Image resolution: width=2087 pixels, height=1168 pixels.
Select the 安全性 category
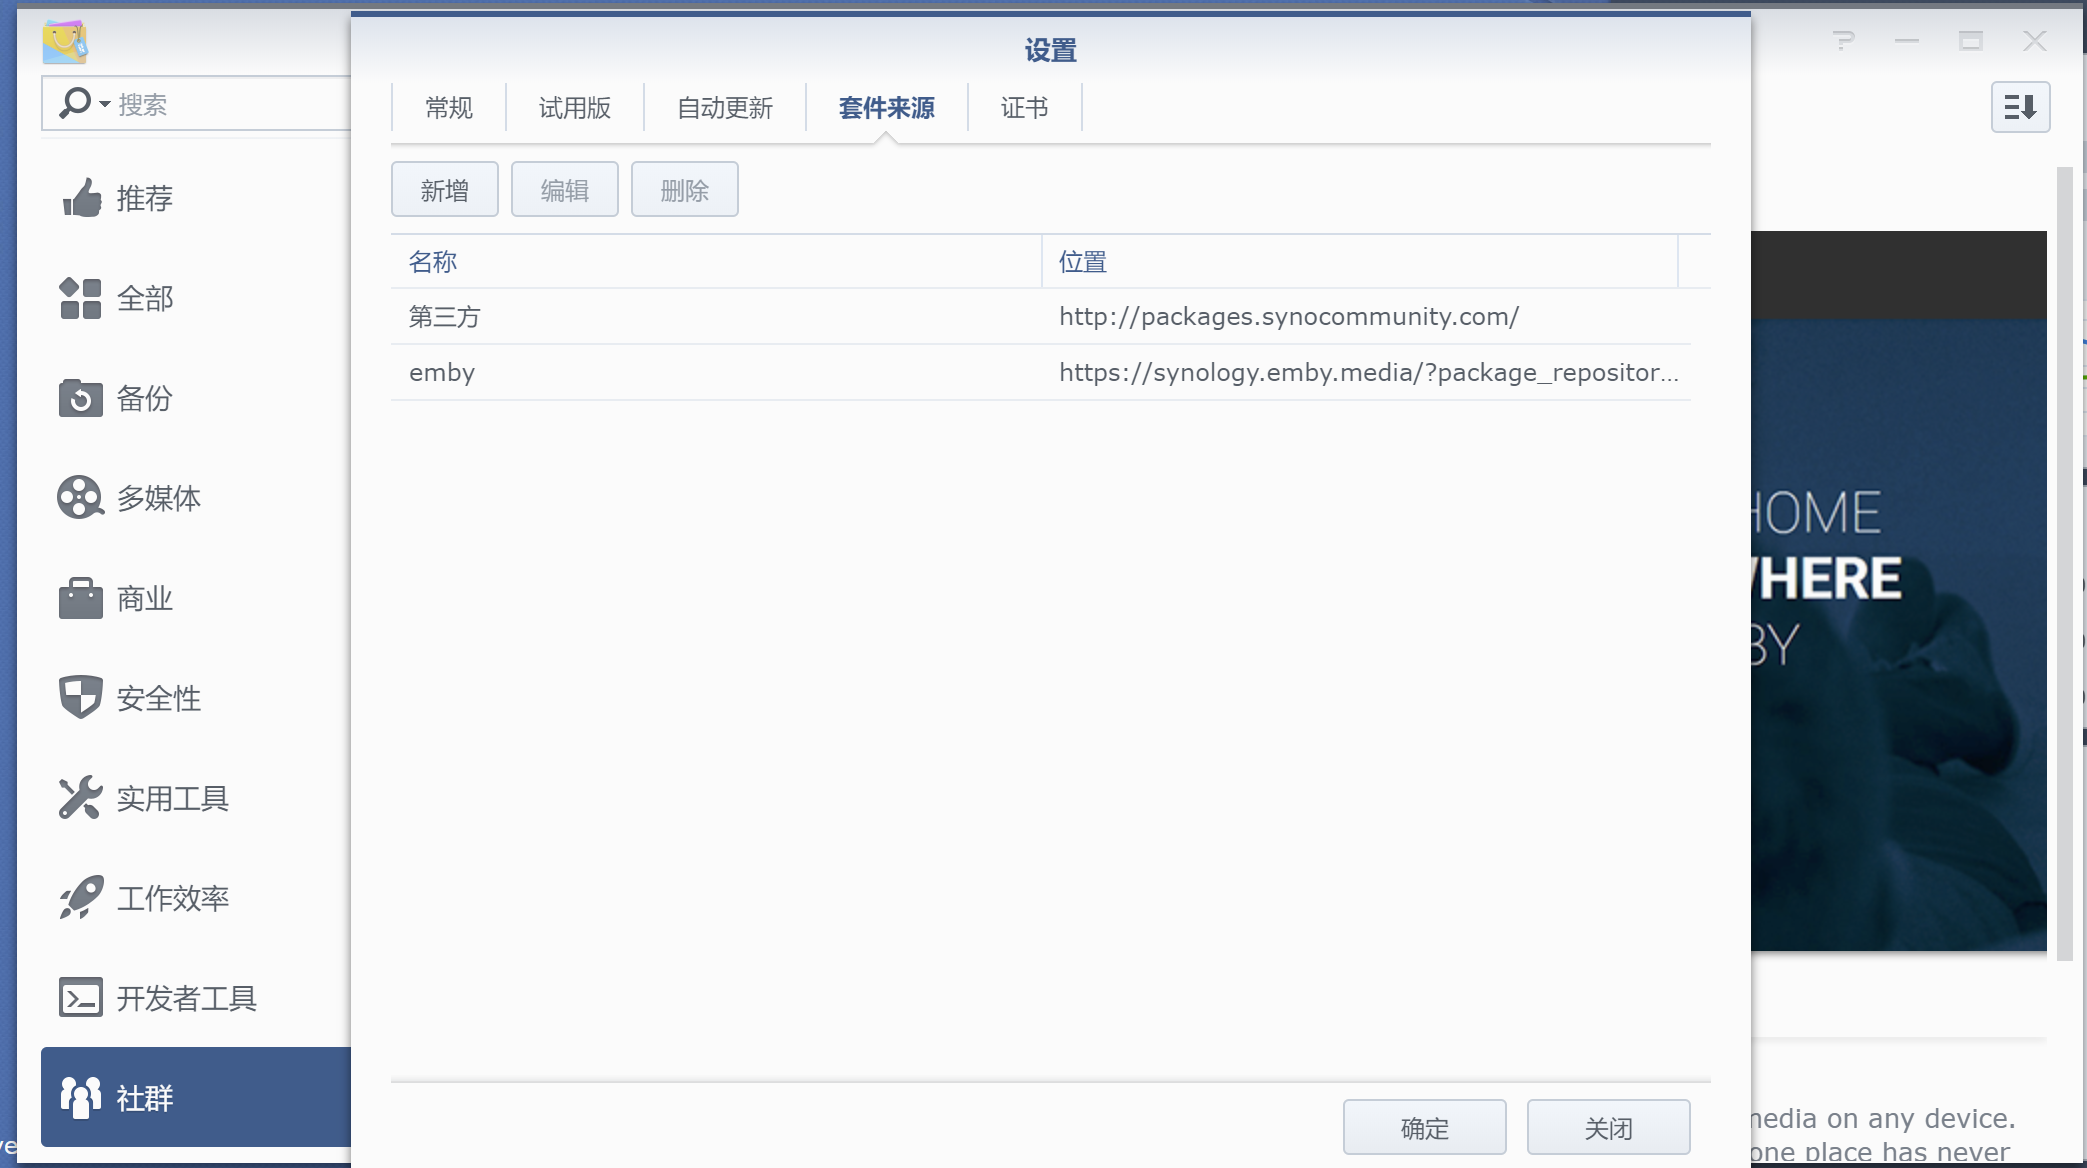(158, 698)
